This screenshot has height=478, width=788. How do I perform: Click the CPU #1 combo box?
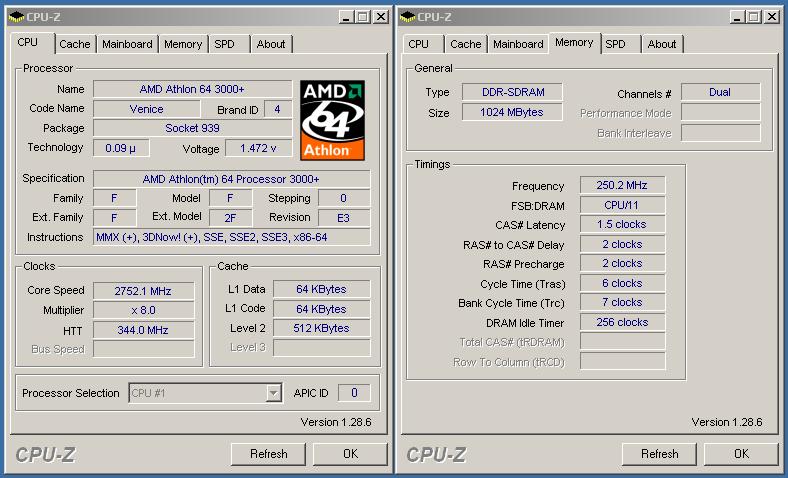(x=205, y=393)
